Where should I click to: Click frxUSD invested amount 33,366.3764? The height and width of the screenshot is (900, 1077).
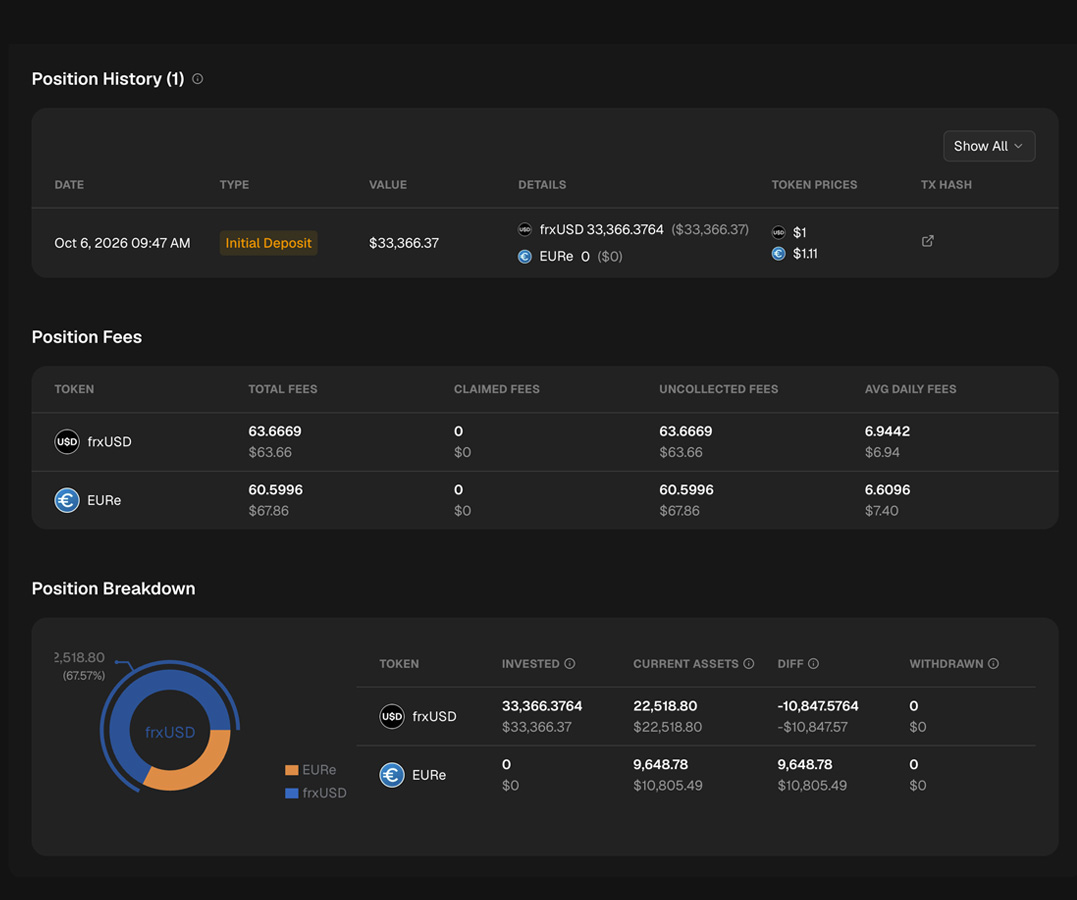pyautogui.click(x=542, y=706)
